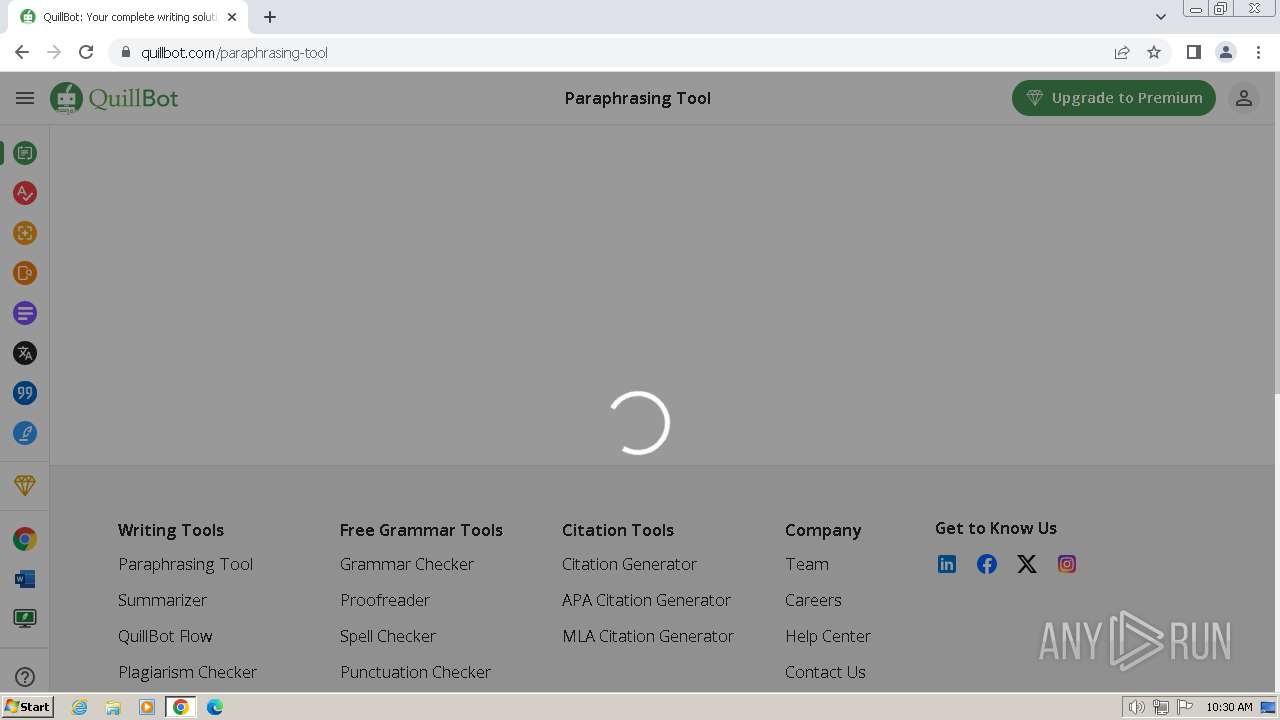Open the tab search dropdown arrow

point(1160,17)
